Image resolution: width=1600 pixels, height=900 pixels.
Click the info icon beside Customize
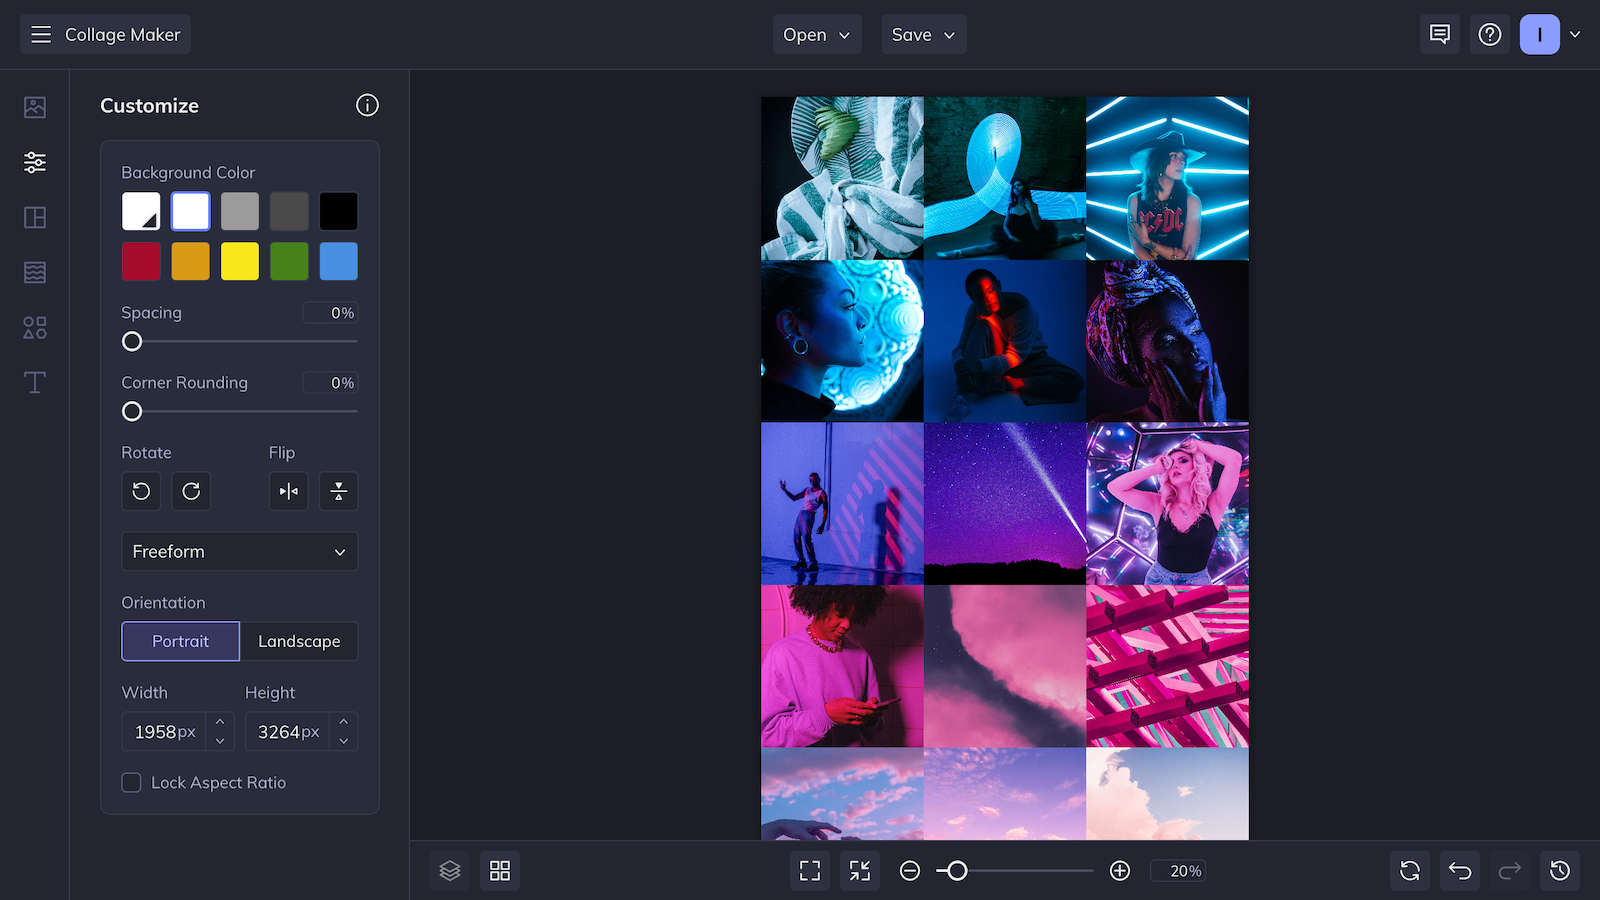coord(367,105)
